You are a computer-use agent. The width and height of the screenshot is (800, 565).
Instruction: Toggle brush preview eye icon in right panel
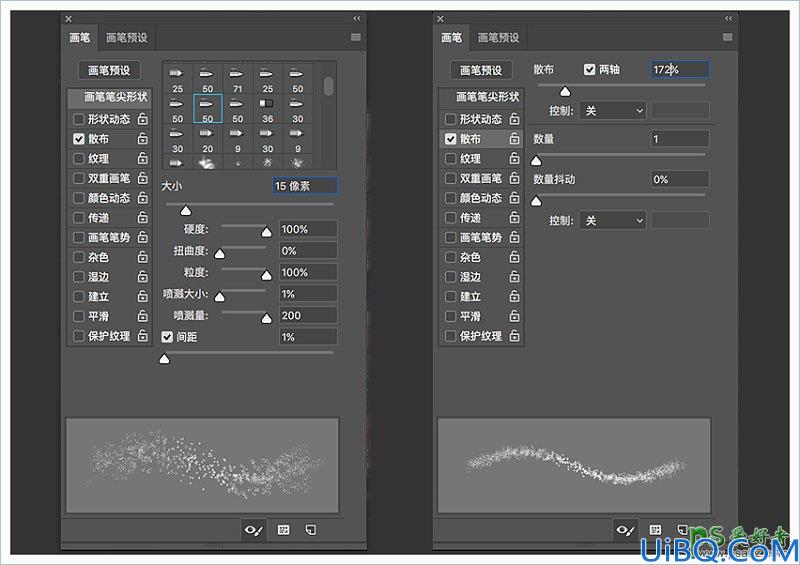(x=625, y=530)
